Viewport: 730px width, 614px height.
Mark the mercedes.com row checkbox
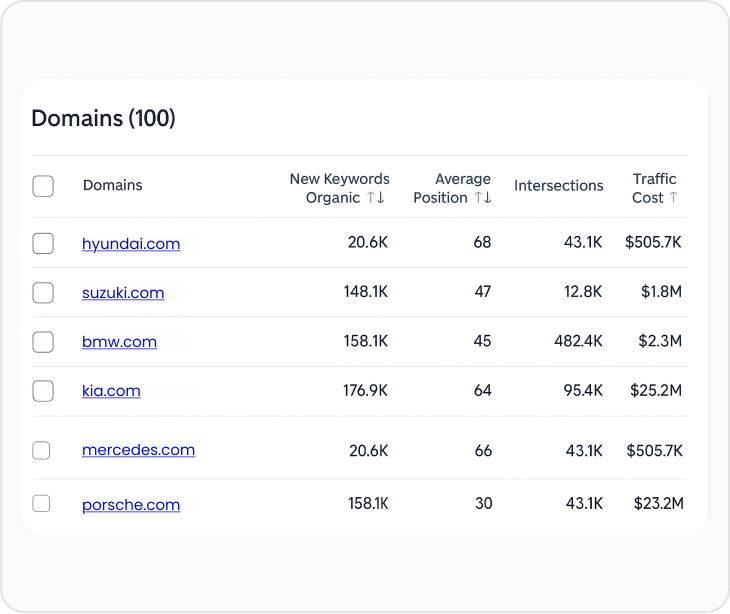point(41,451)
